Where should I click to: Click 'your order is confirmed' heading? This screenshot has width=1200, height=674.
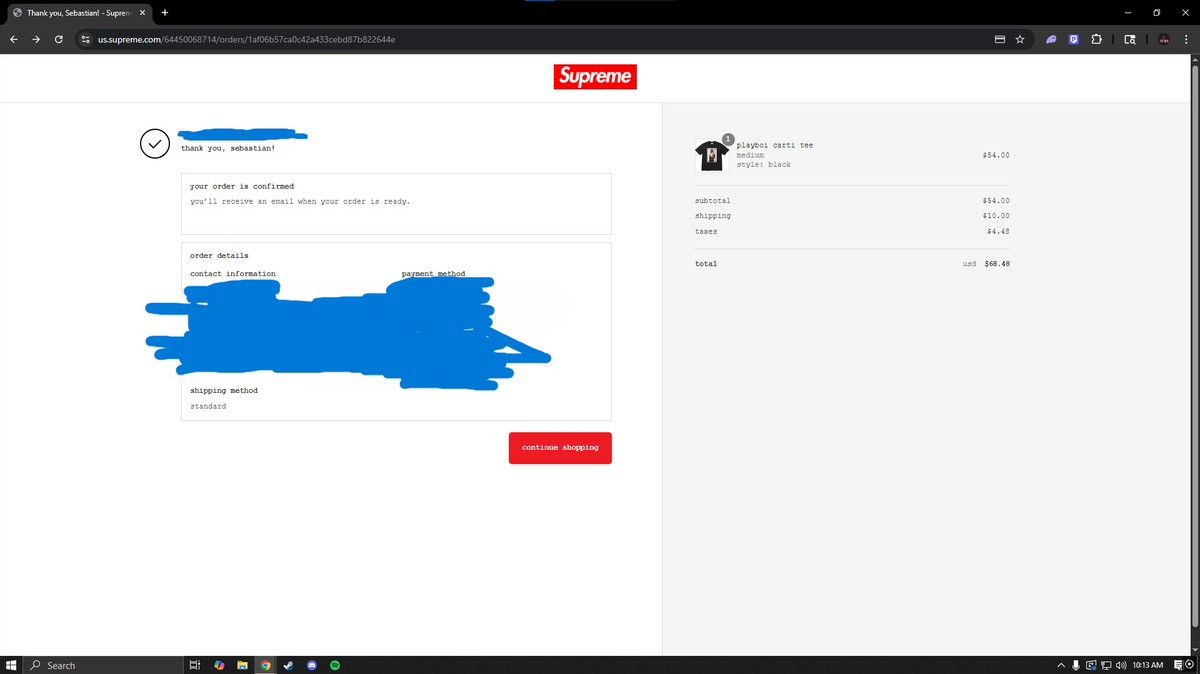pos(242,186)
